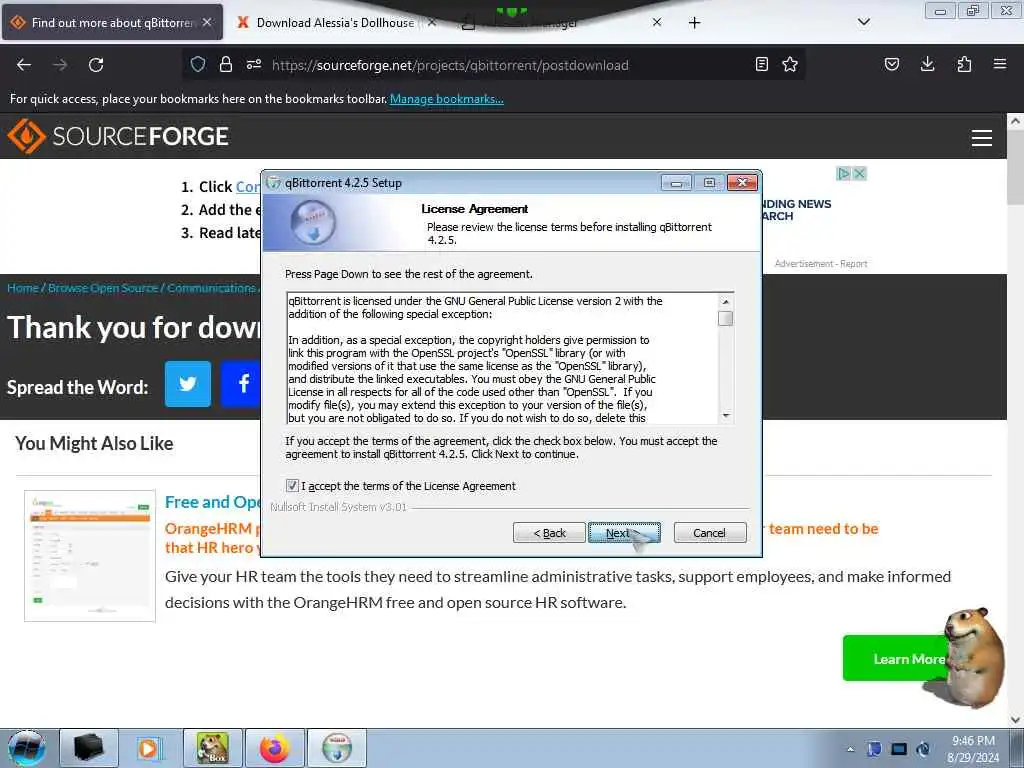Close the advertisement with X icon

point(859,174)
